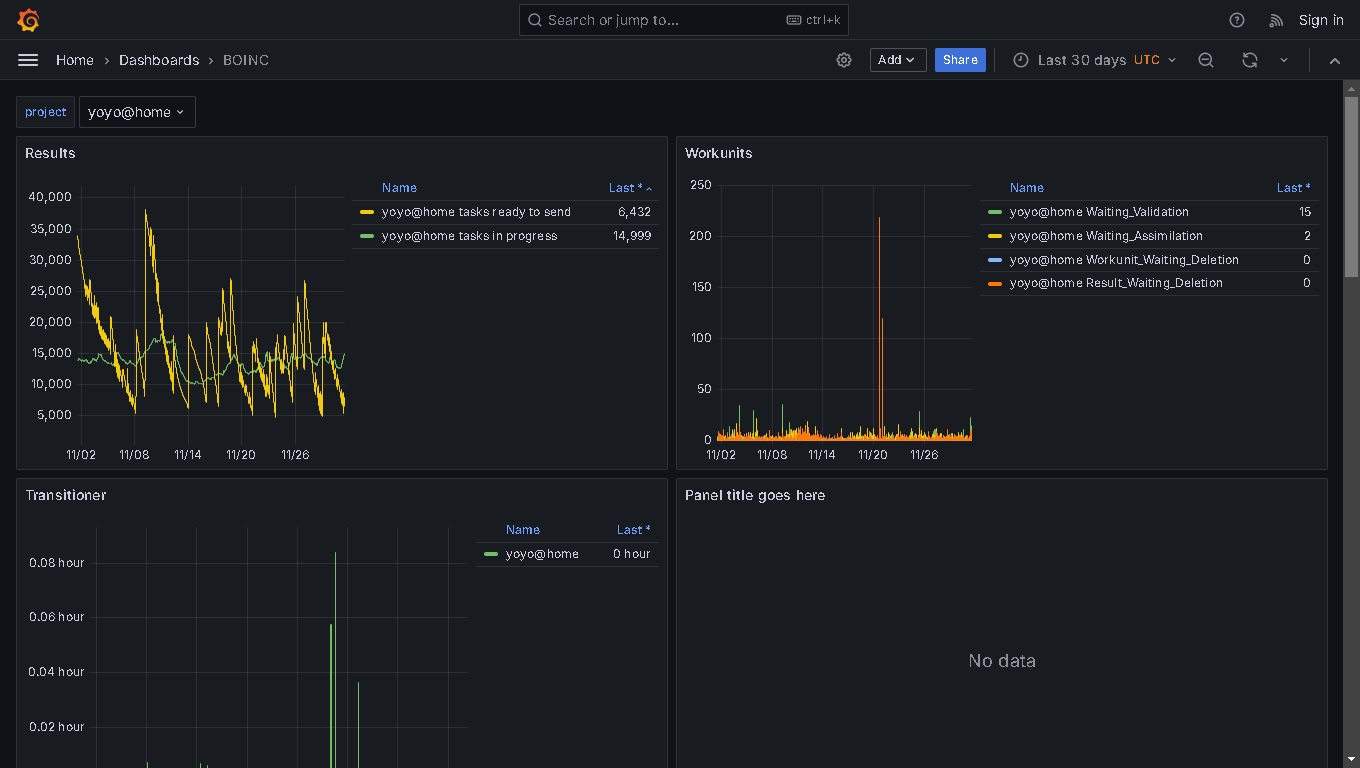This screenshot has width=1360, height=768.
Task: Toggle the Waiting_Validation series visibility
Action: [1099, 212]
